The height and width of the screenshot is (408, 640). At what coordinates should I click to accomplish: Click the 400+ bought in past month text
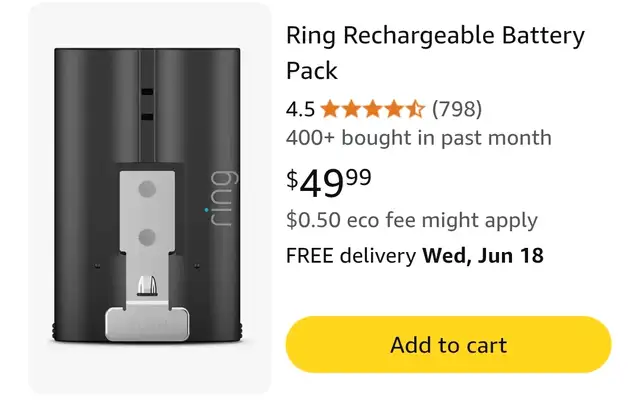click(419, 138)
